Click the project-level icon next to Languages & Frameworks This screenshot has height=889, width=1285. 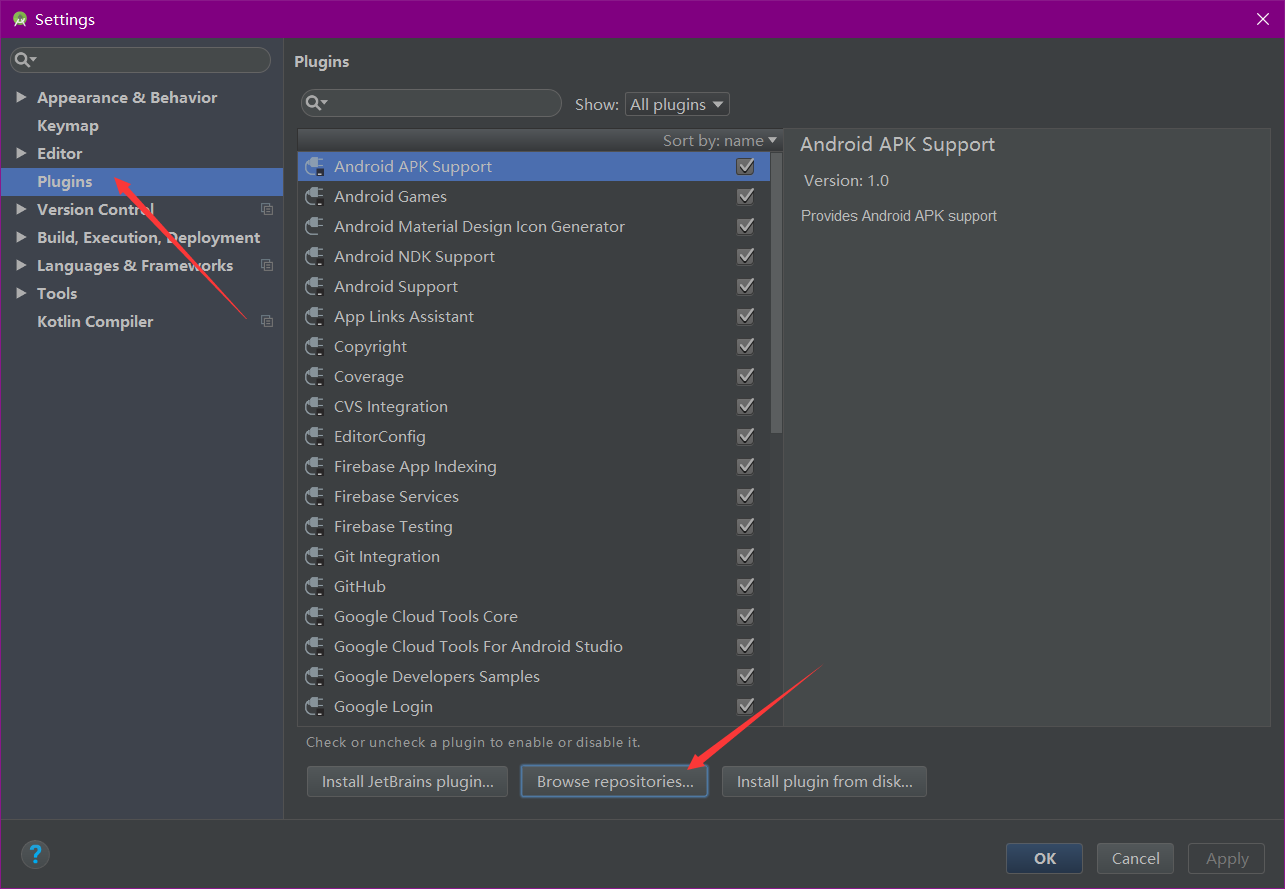coord(267,265)
